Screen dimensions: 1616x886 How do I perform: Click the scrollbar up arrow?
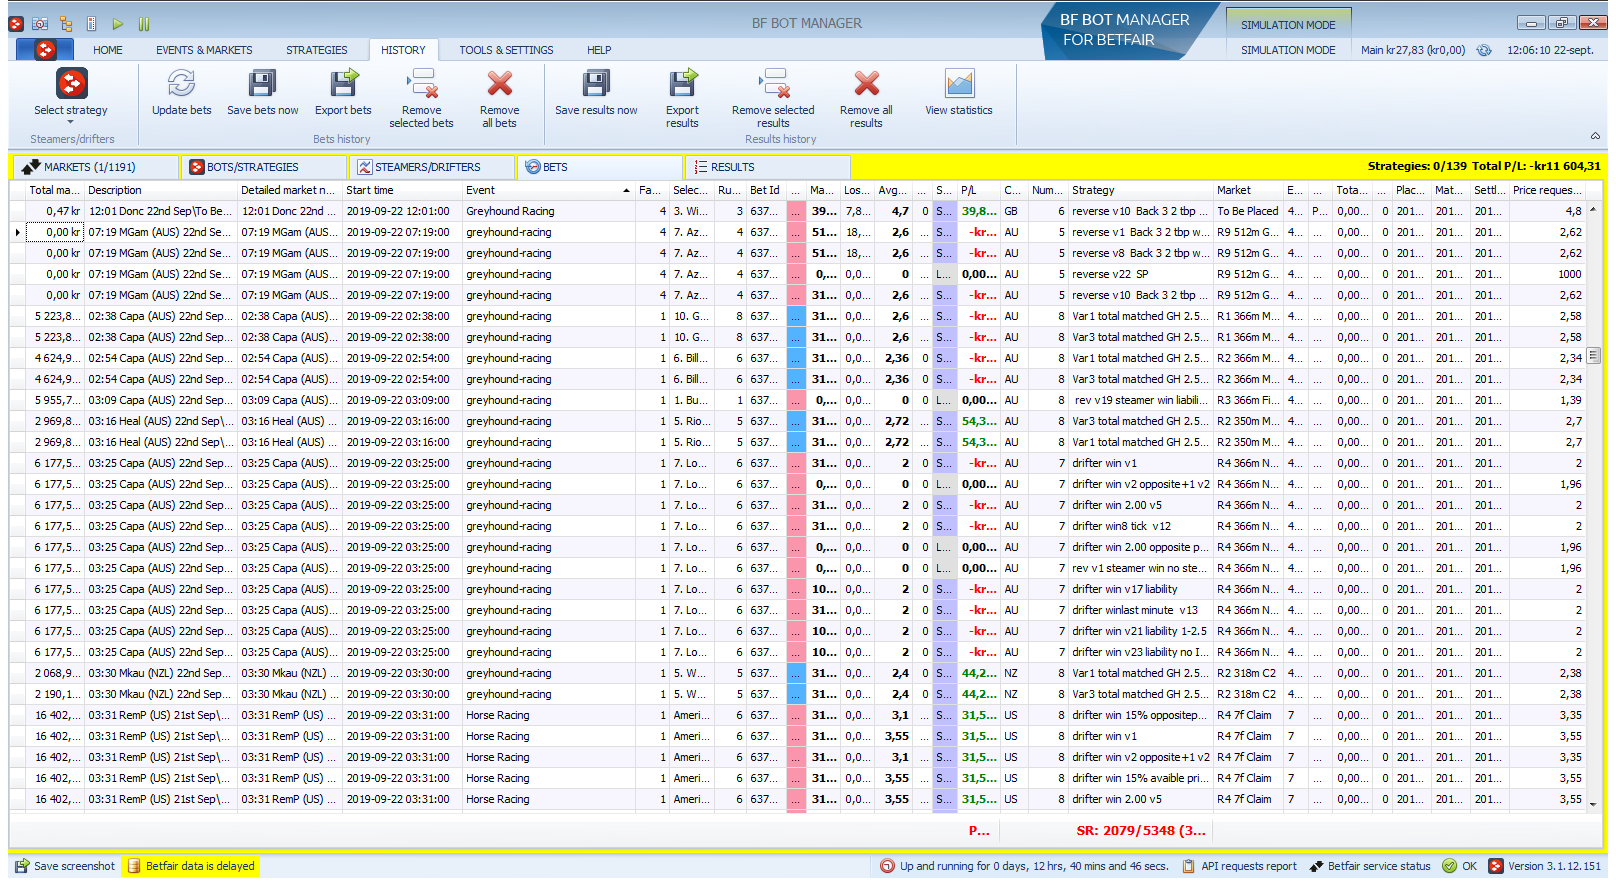click(x=1594, y=209)
